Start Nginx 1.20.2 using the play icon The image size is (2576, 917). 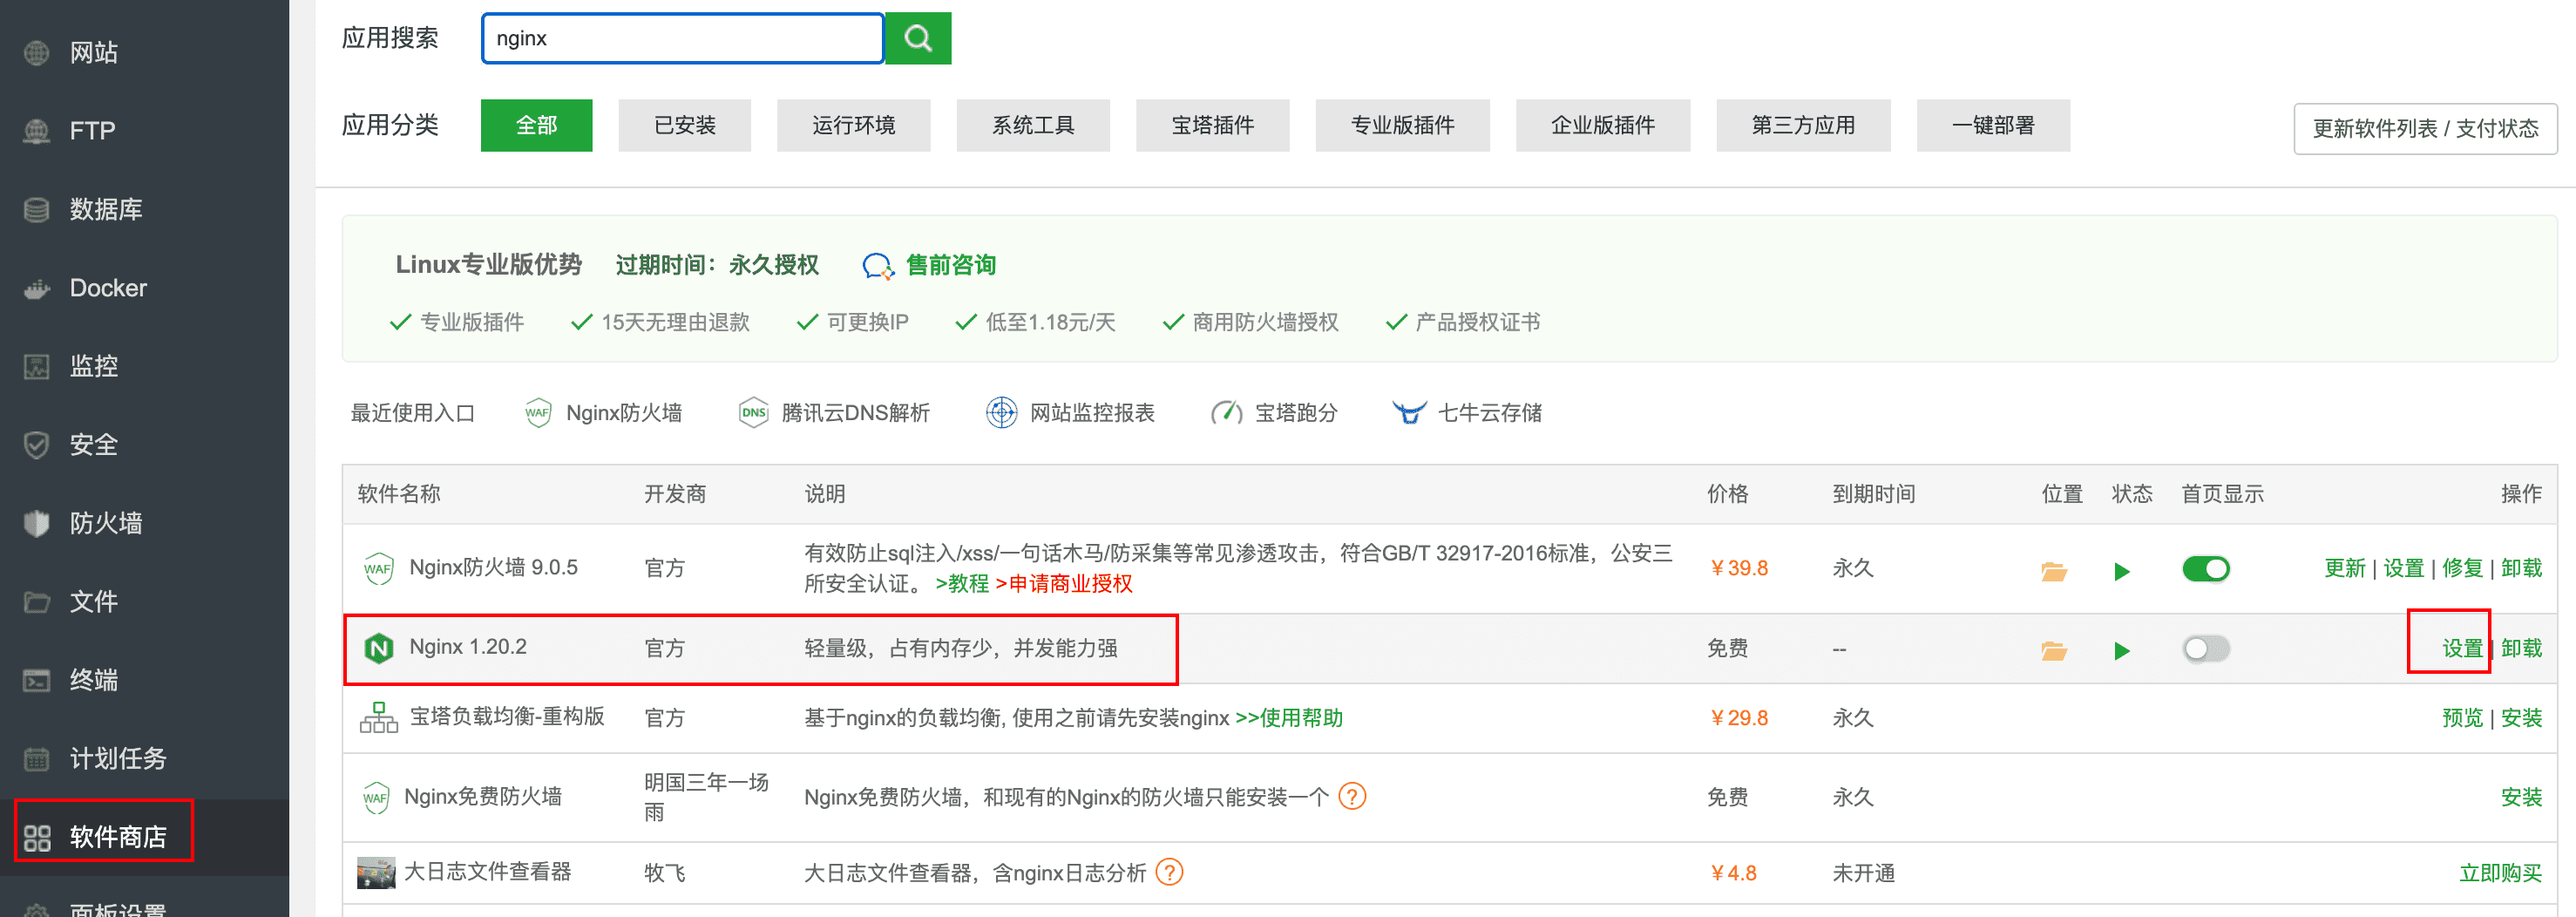click(x=2121, y=650)
